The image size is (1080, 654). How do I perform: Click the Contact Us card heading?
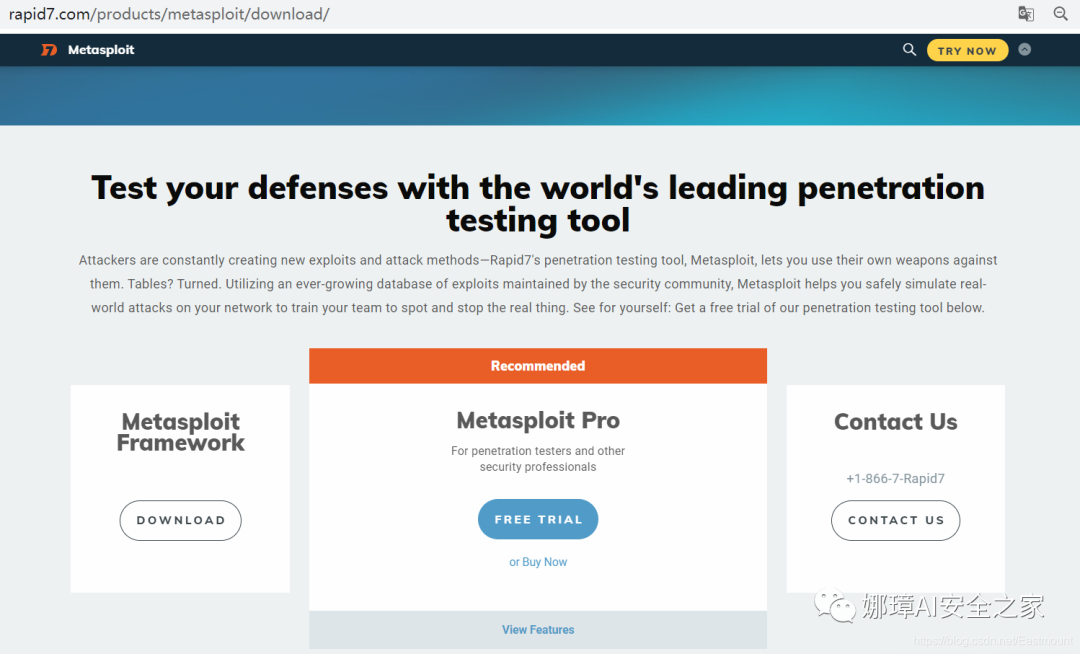pyautogui.click(x=895, y=421)
